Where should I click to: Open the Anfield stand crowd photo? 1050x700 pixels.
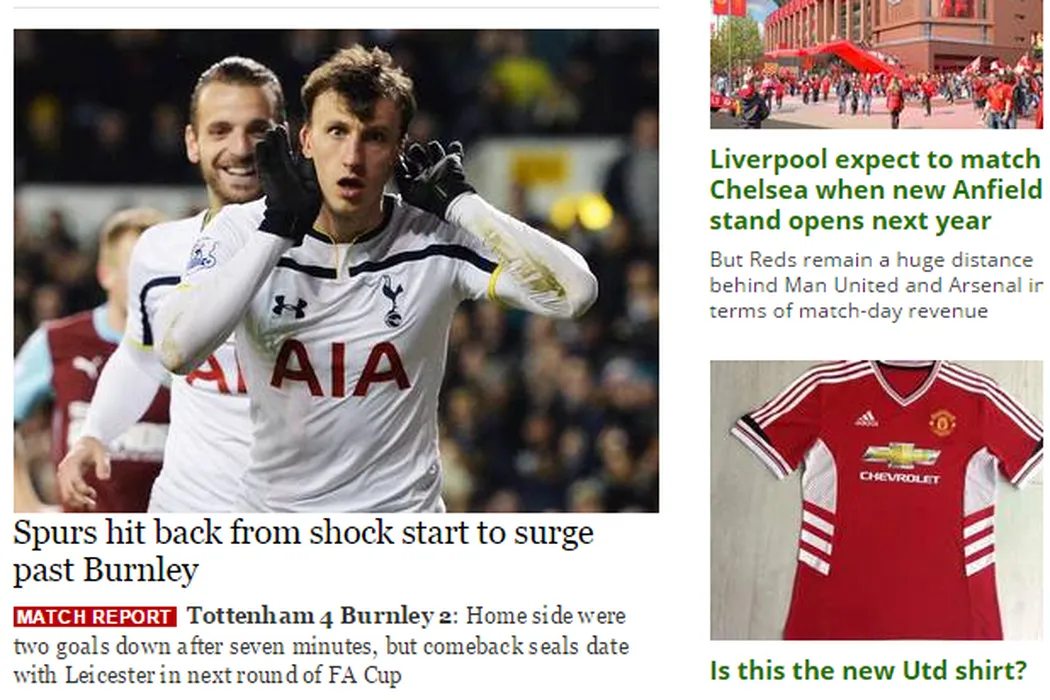coord(876,64)
